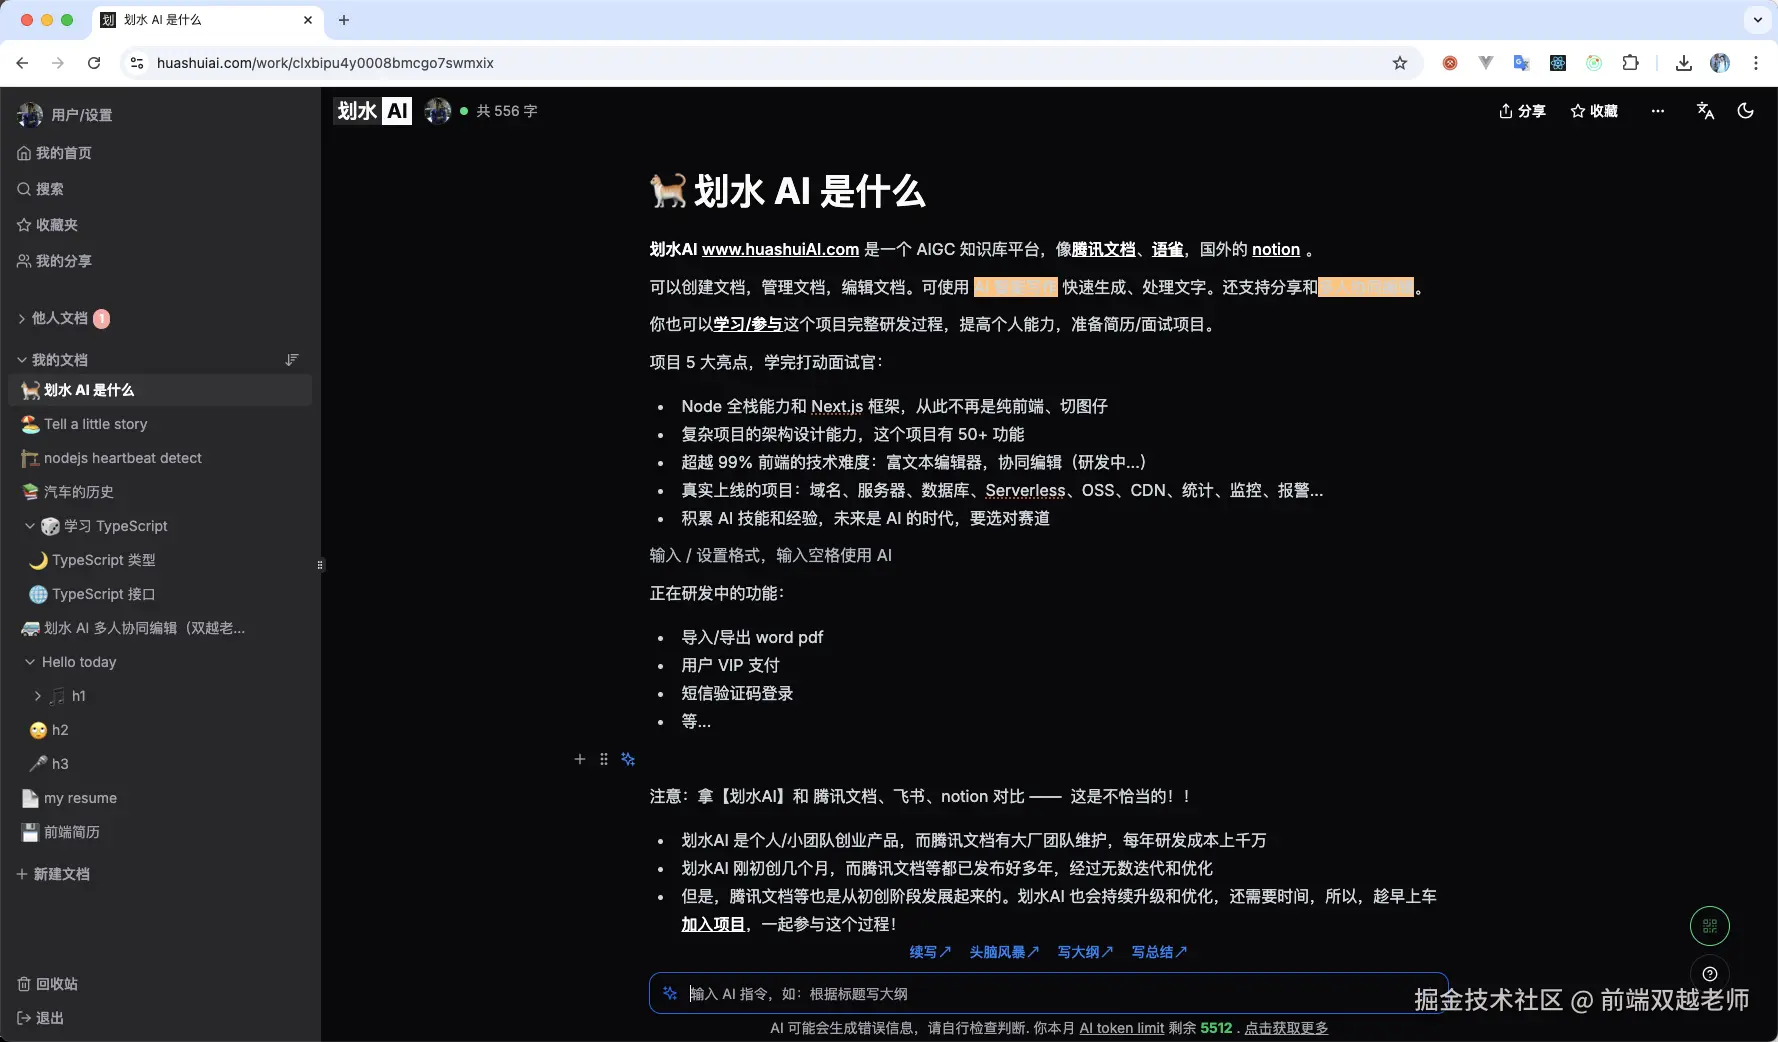
Task: Open the QR code panel at bottom right
Action: tap(1710, 926)
